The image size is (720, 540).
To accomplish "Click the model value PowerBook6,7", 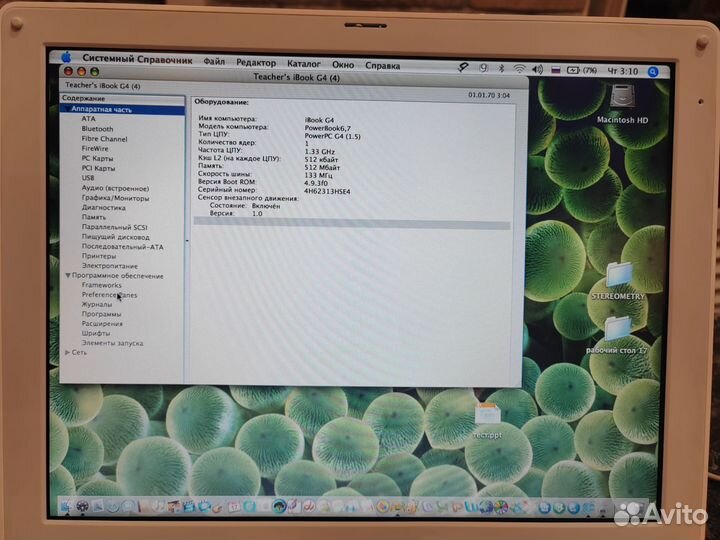I will click(327, 128).
